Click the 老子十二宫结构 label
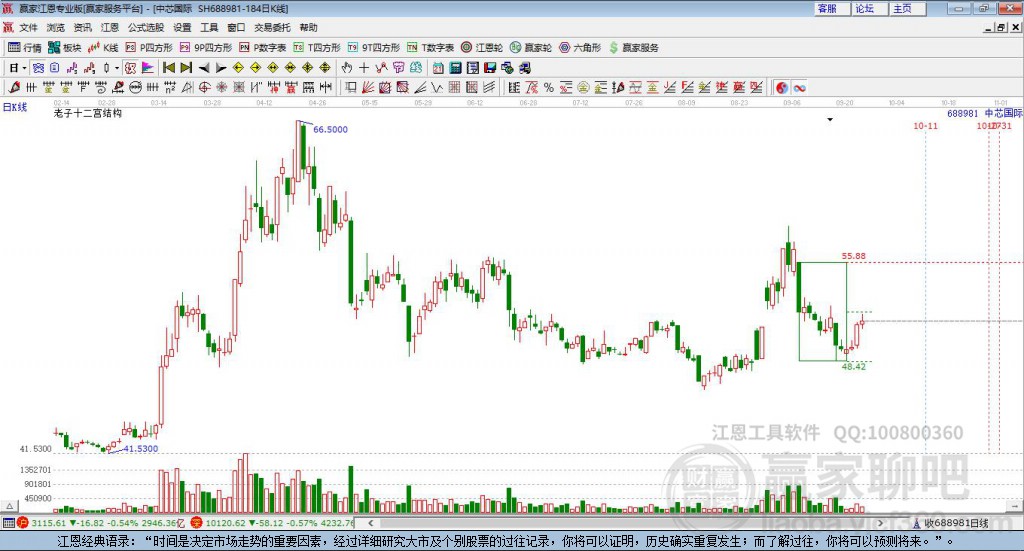Viewport: 1024px width, 551px height. click(x=88, y=113)
